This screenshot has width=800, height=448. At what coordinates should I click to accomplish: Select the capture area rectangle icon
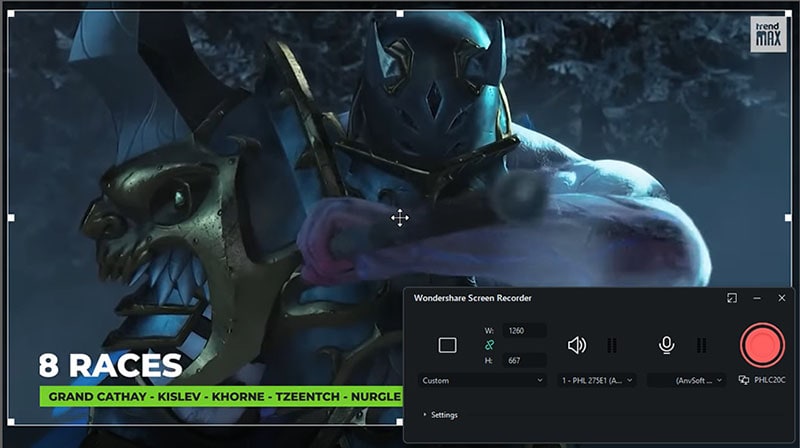[447, 345]
